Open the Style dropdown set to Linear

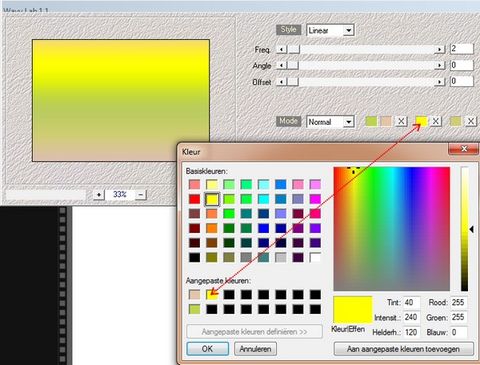click(330, 30)
